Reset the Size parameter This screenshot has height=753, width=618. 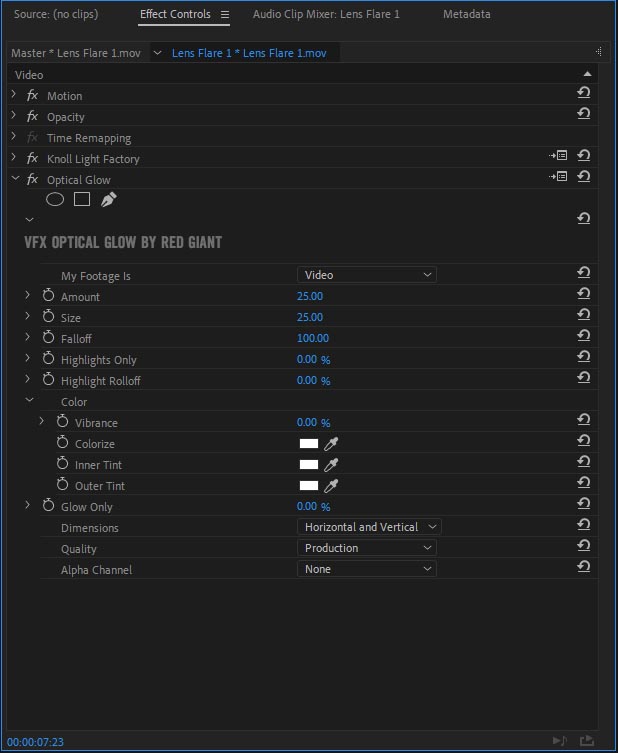[583, 314]
